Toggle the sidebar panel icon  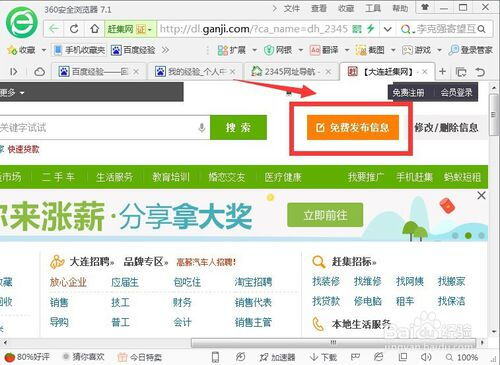point(14,72)
